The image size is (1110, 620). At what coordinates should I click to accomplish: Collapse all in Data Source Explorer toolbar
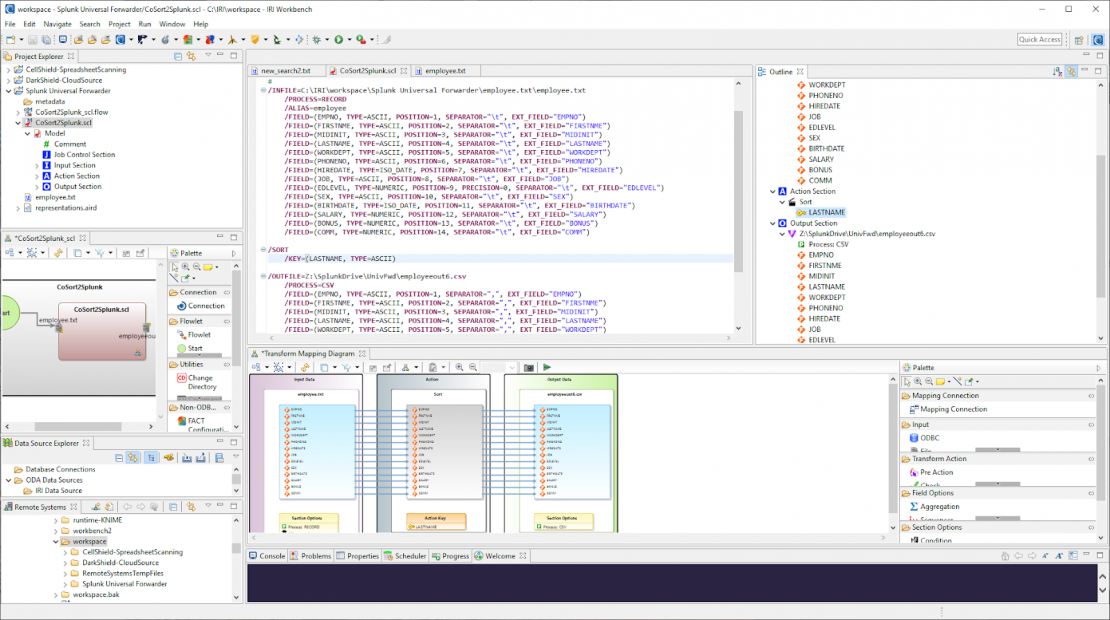119,458
